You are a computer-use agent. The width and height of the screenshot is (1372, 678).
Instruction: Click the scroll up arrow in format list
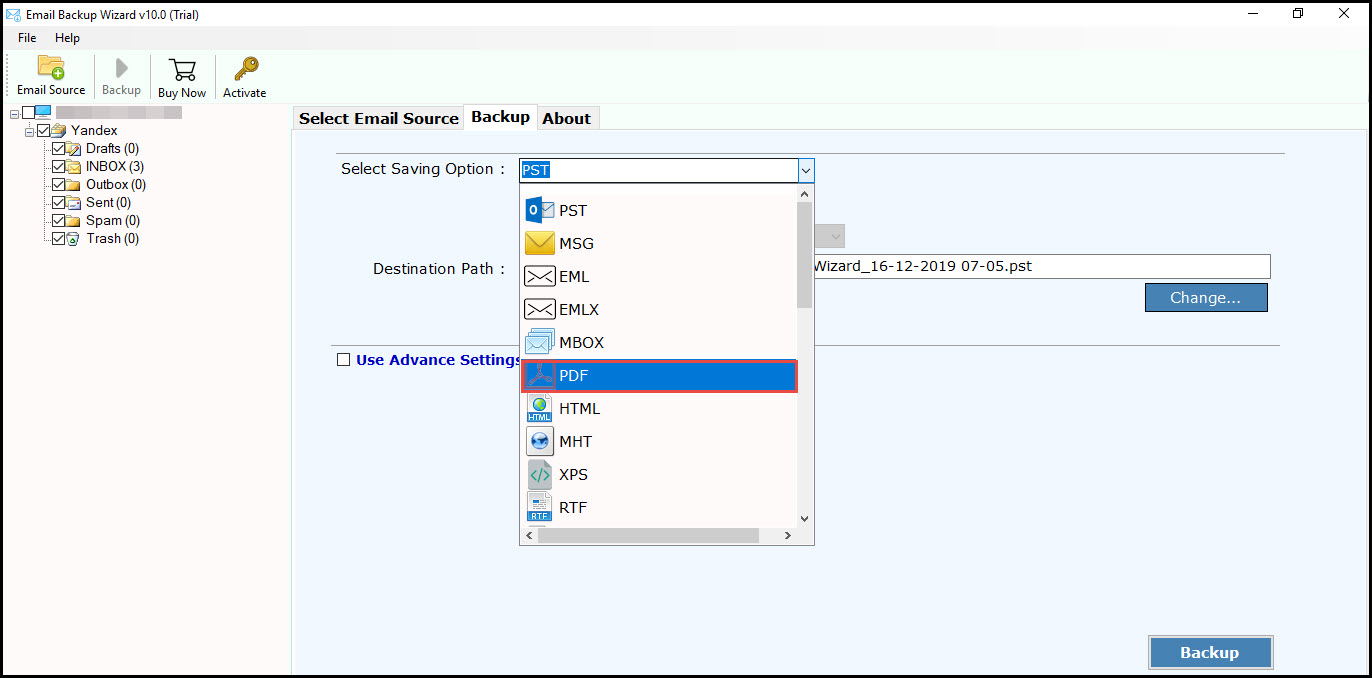click(x=804, y=192)
